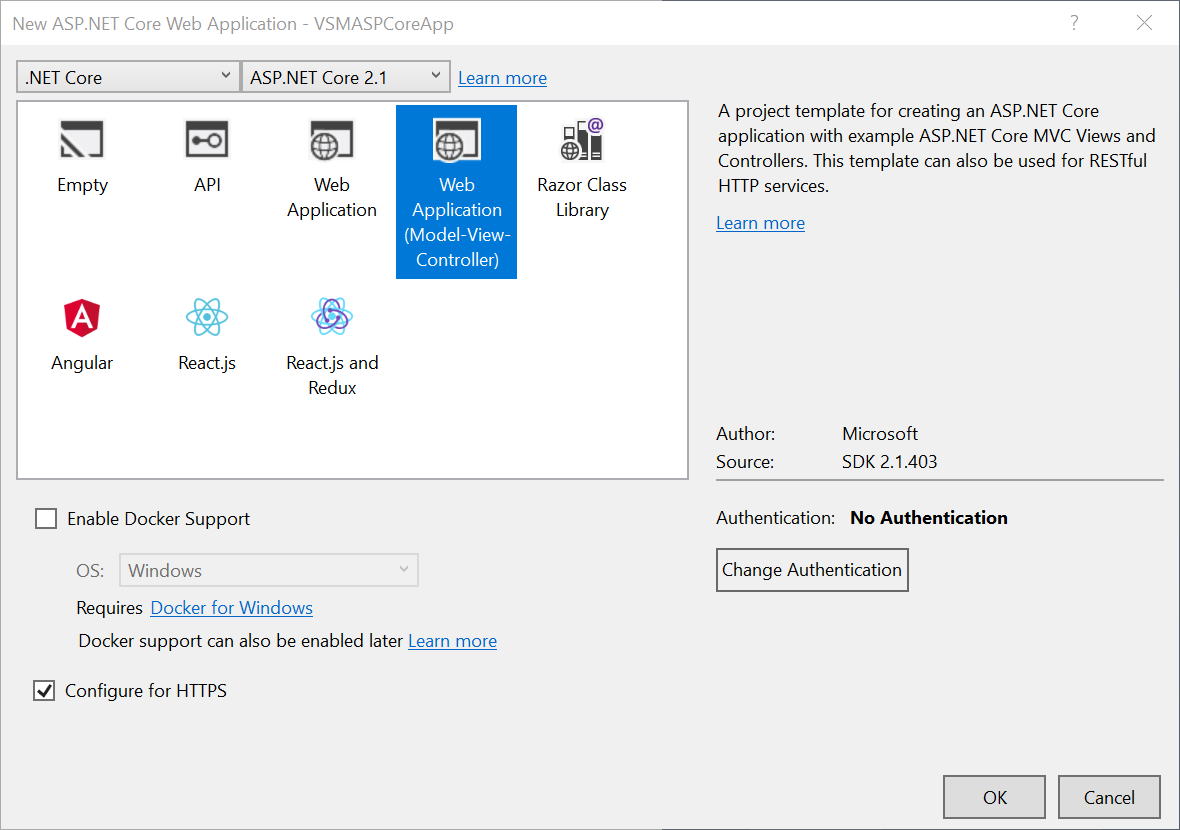
Task: Open Learn more link beside version dropdown
Action: point(502,78)
